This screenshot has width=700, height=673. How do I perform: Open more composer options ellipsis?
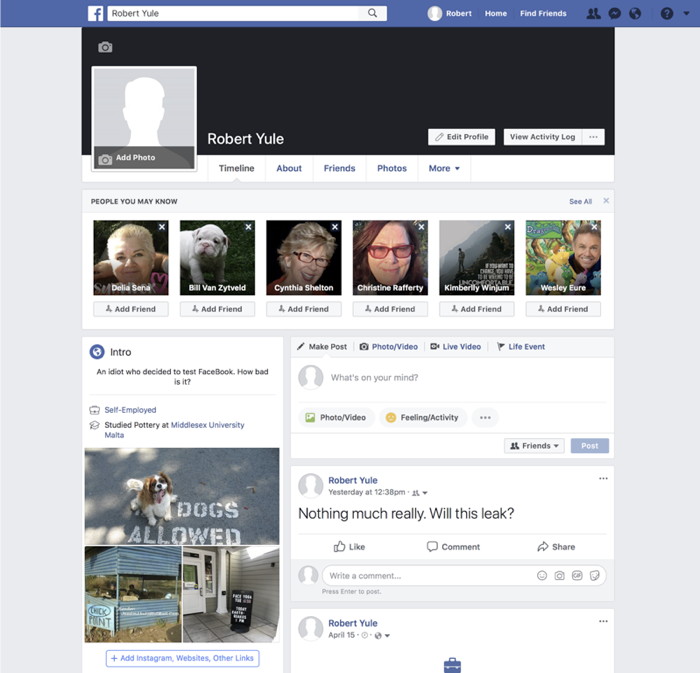(485, 418)
